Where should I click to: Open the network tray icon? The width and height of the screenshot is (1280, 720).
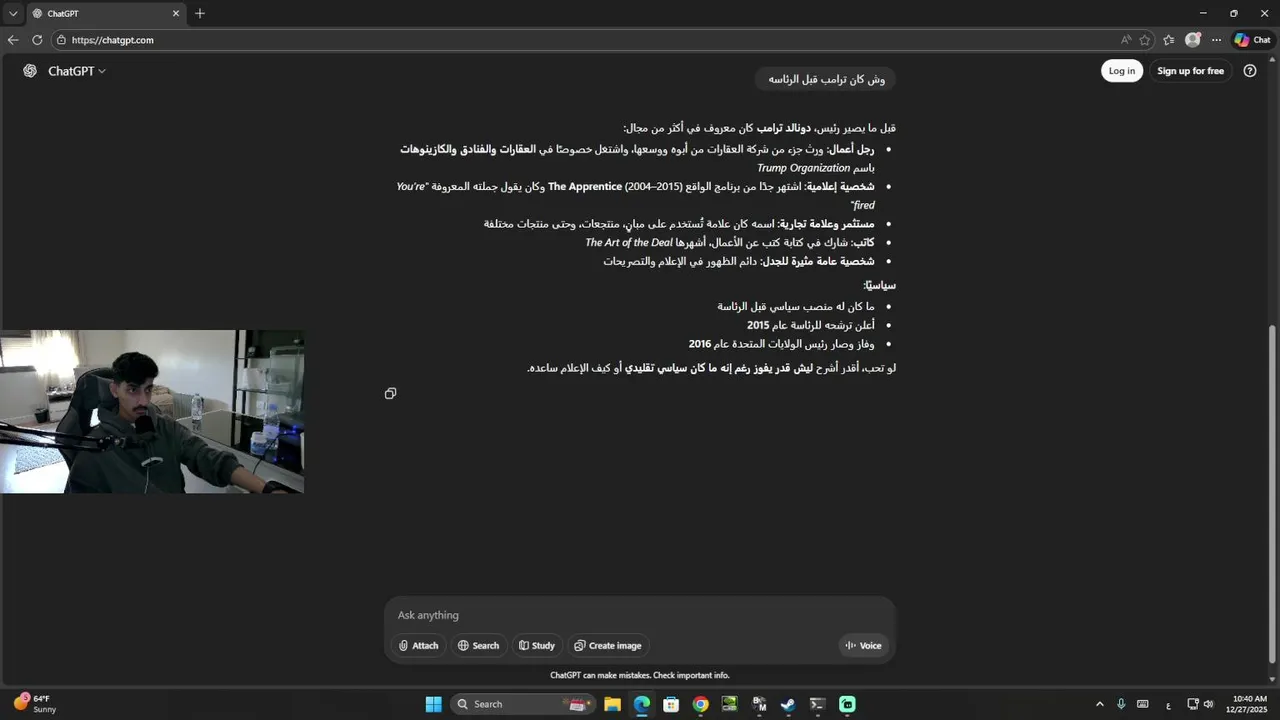pos(1193,704)
